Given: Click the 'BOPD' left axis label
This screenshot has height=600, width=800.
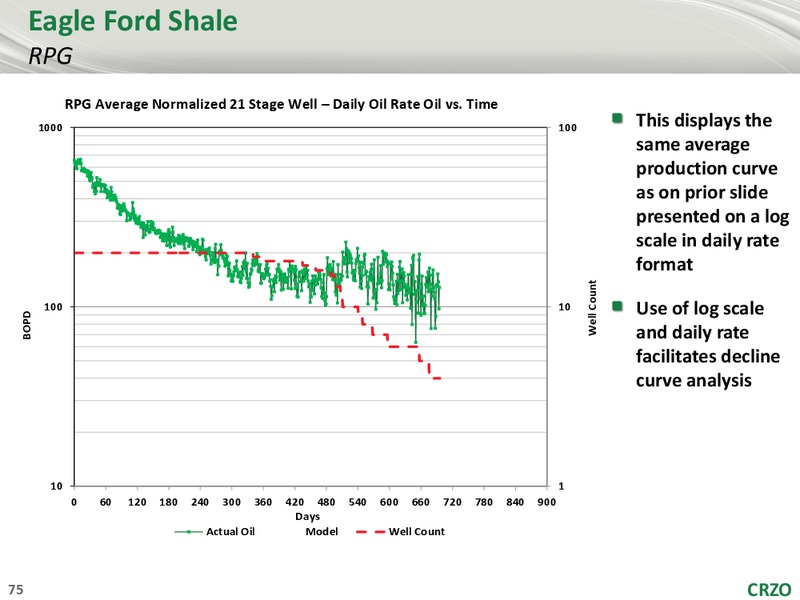Looking at the screenshot, I should click(27, 325).
